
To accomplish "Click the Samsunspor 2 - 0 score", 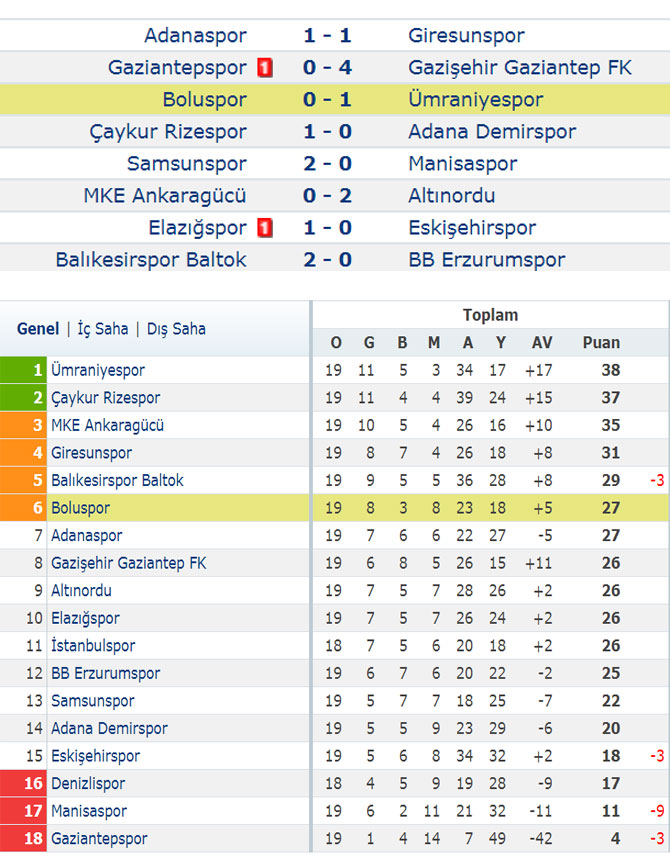I will (327, 164).
